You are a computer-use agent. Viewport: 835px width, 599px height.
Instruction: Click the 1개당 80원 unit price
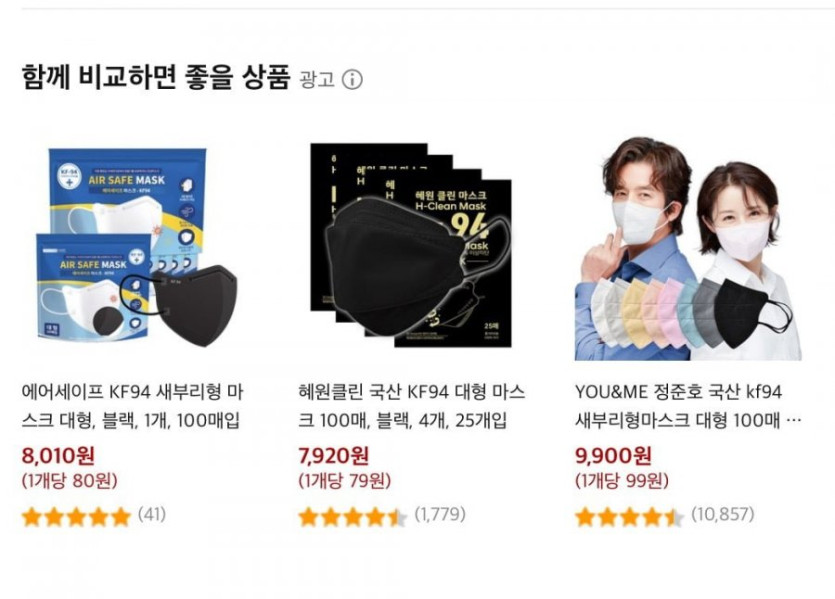[x=69, y=481]
